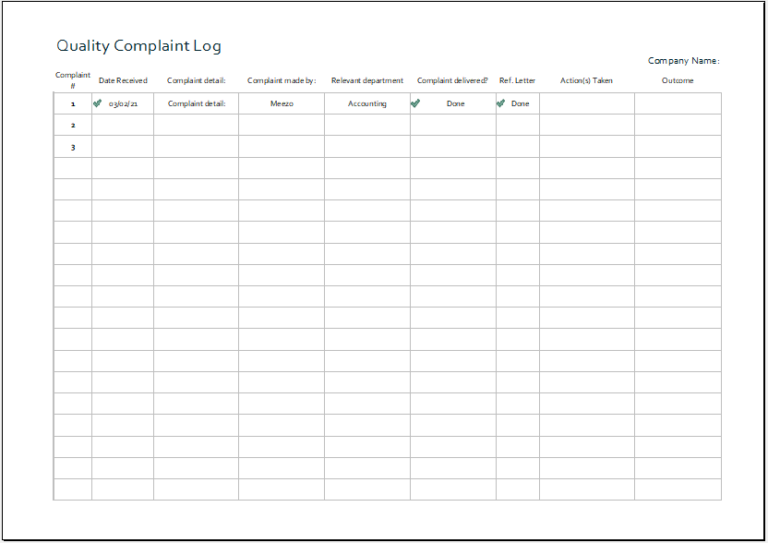Click the Action(s) Taken column header
The image size is (768, 543).
pos(586,81)
